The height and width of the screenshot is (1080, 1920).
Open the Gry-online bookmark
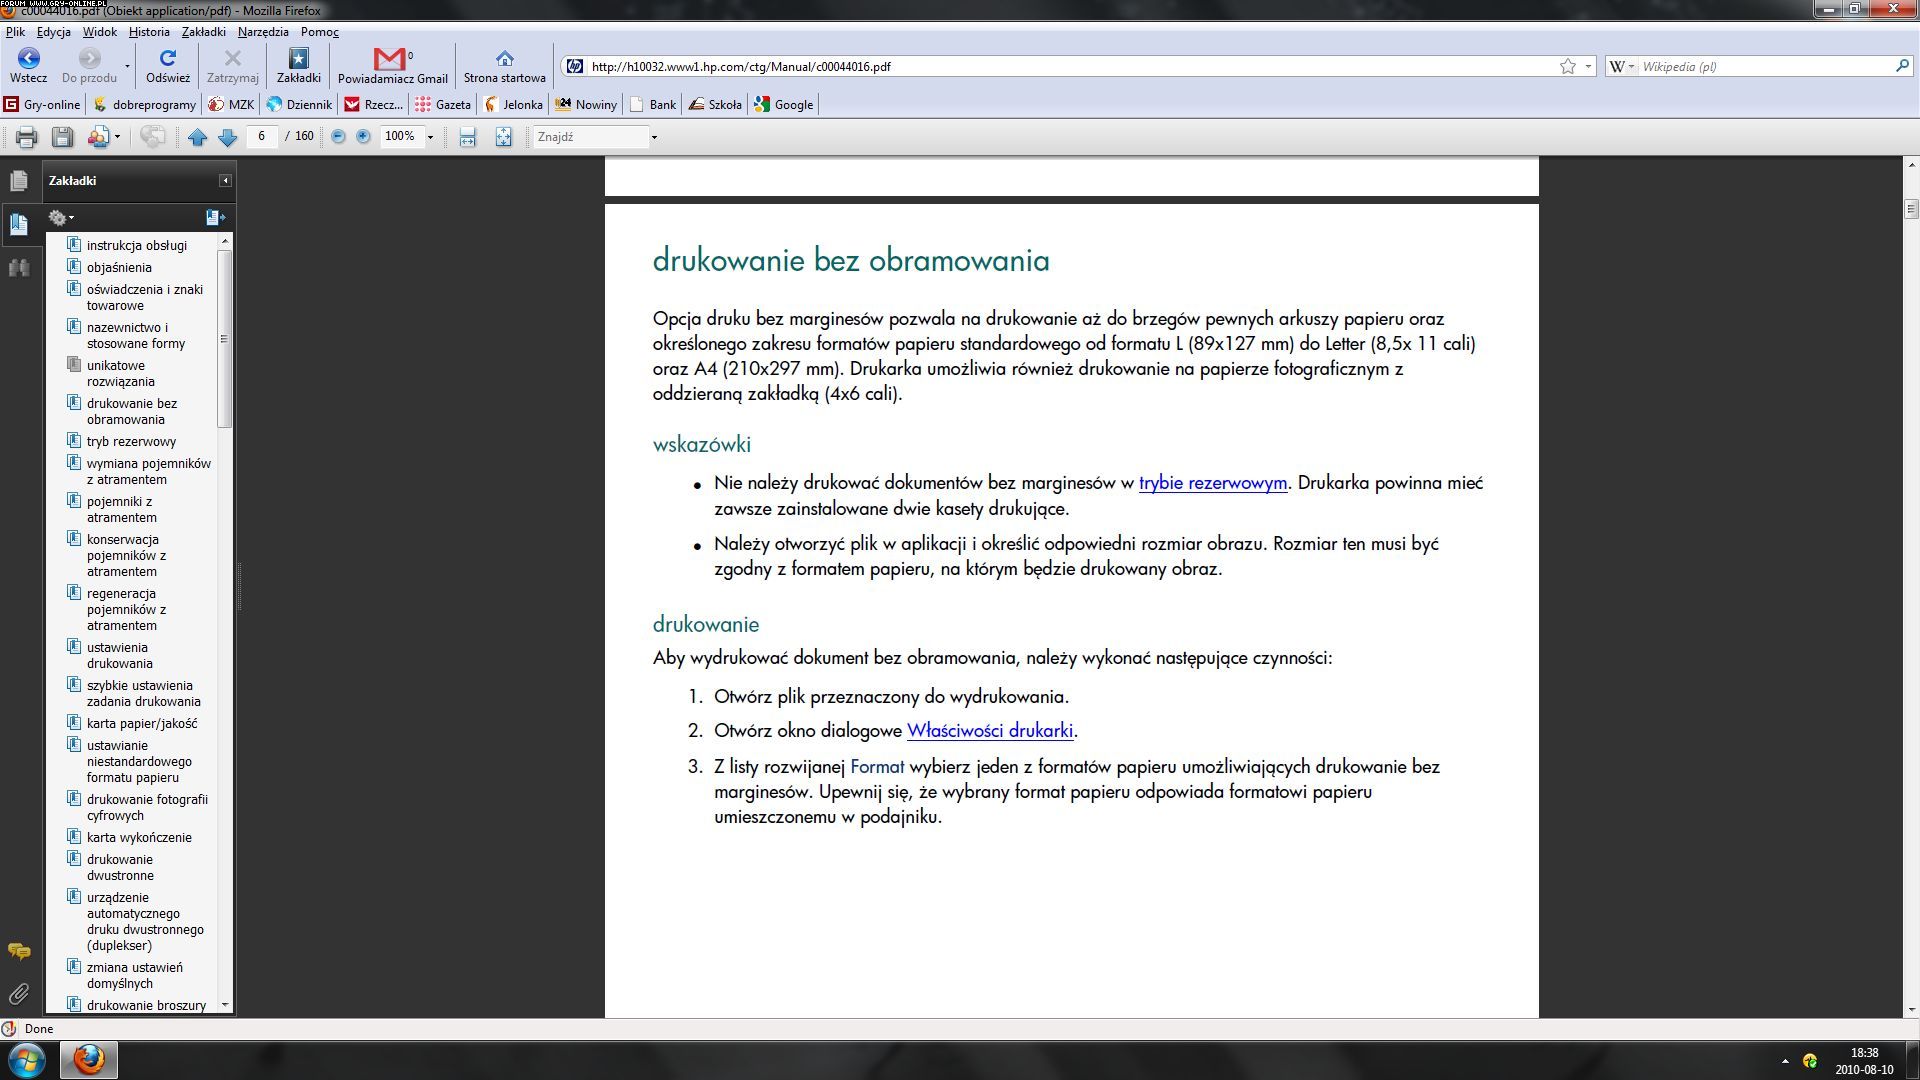(42, 104)
